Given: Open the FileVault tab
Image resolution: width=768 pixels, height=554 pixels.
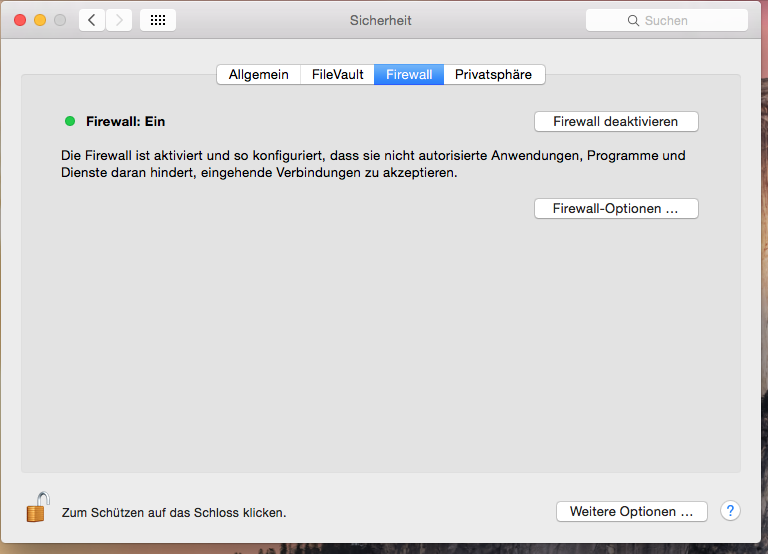Looking at the screenshot, I should [x=337, y=75].
